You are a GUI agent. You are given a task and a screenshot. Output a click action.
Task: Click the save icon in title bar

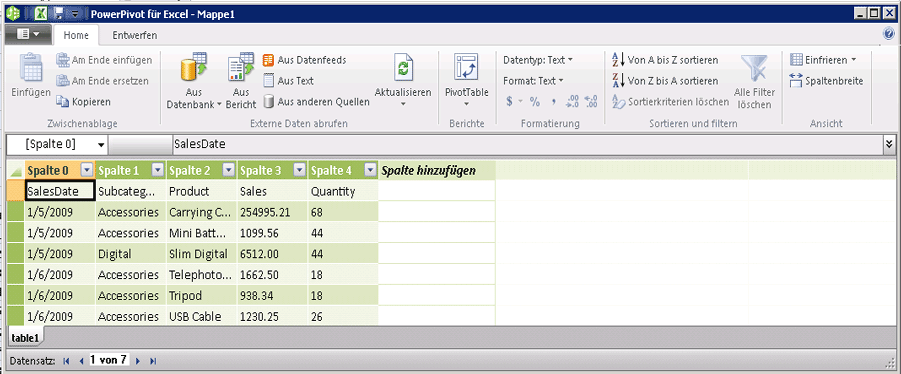pos(59,13)
